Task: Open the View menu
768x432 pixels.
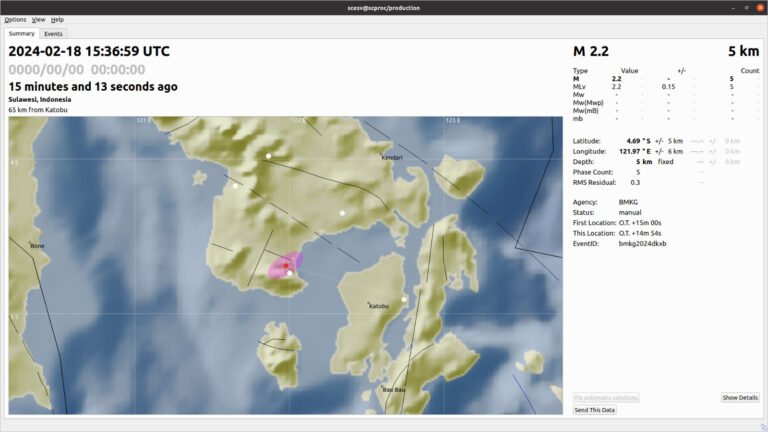Action: point(38,20)
